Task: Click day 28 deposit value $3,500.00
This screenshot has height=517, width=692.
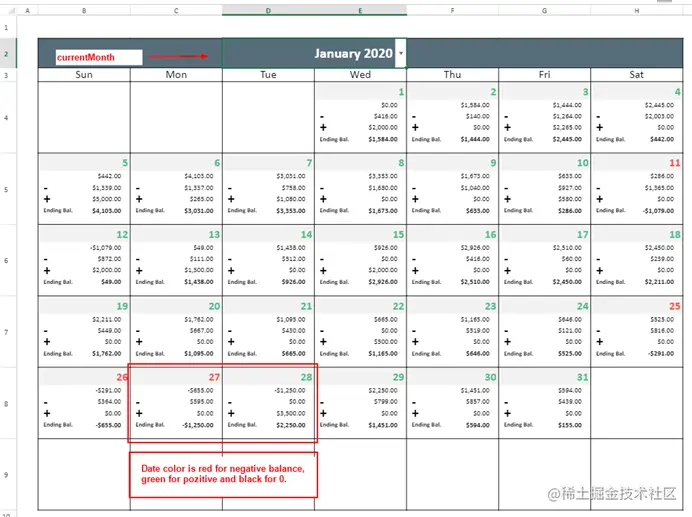Action: [291, 414]
